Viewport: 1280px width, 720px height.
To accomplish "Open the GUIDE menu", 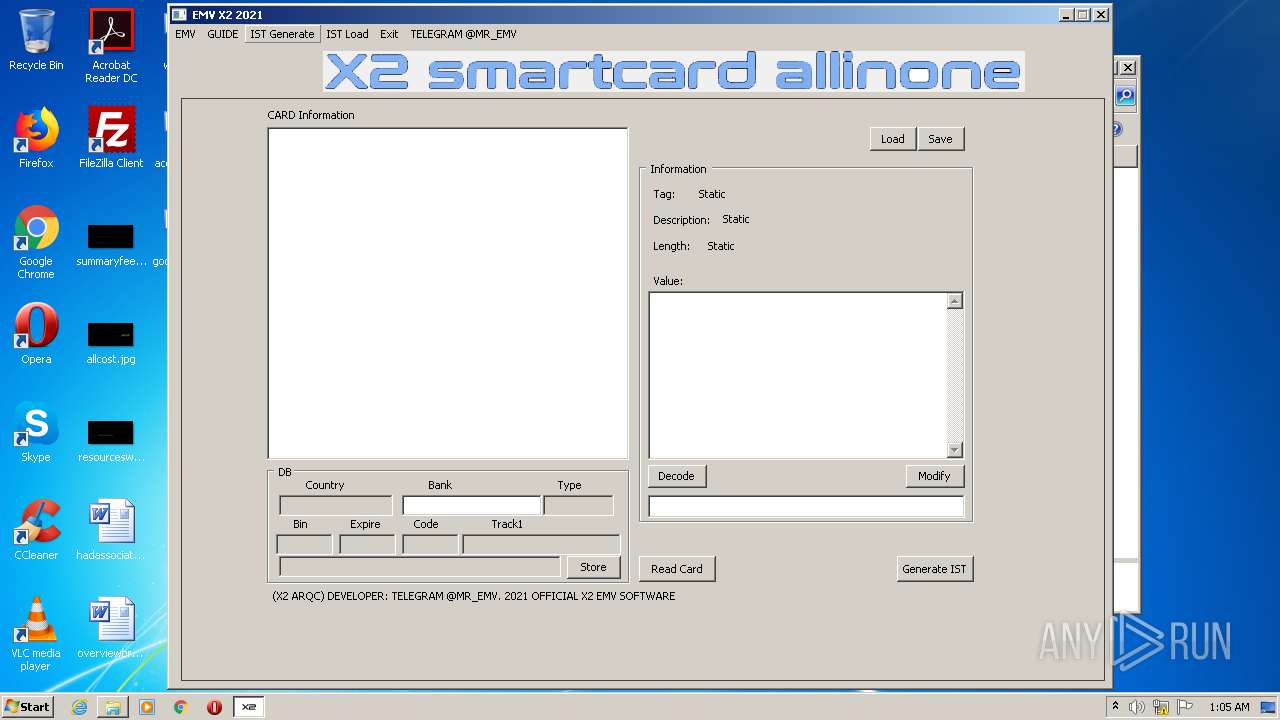I will click(x=222, y=34).
